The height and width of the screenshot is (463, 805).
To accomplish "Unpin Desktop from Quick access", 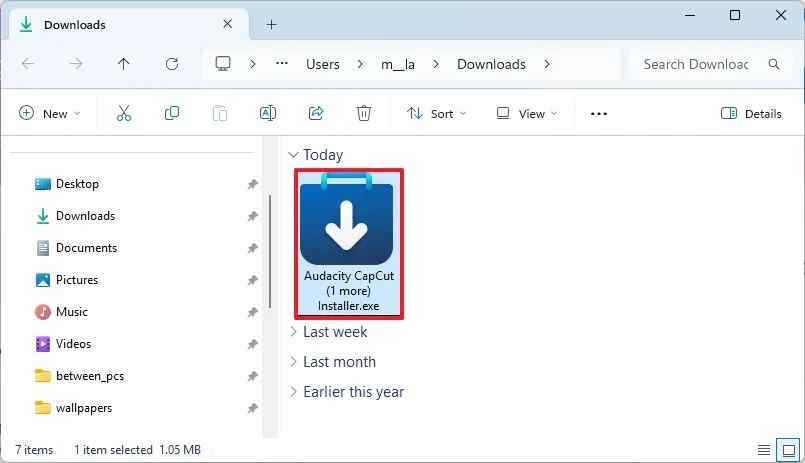I will (x=252, y=184).
